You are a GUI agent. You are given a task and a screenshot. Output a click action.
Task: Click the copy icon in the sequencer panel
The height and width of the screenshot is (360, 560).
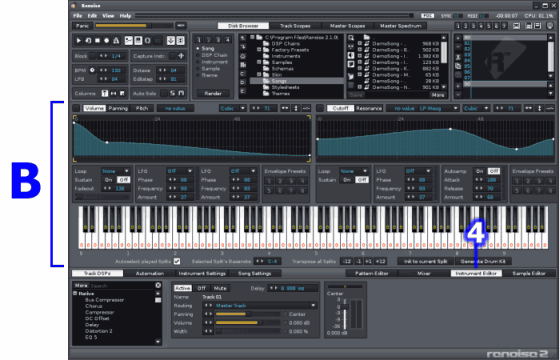click(x=458, y=66)
